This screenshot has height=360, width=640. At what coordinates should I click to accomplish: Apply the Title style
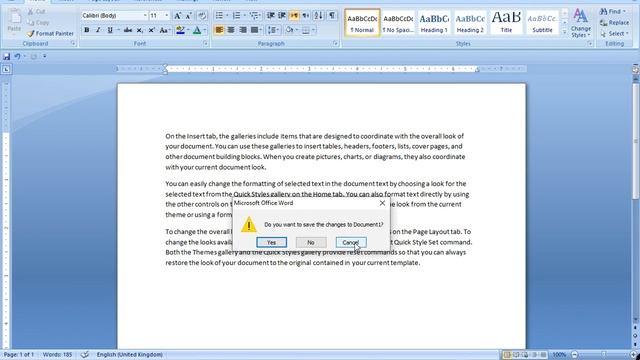click(x=506, y=23)
